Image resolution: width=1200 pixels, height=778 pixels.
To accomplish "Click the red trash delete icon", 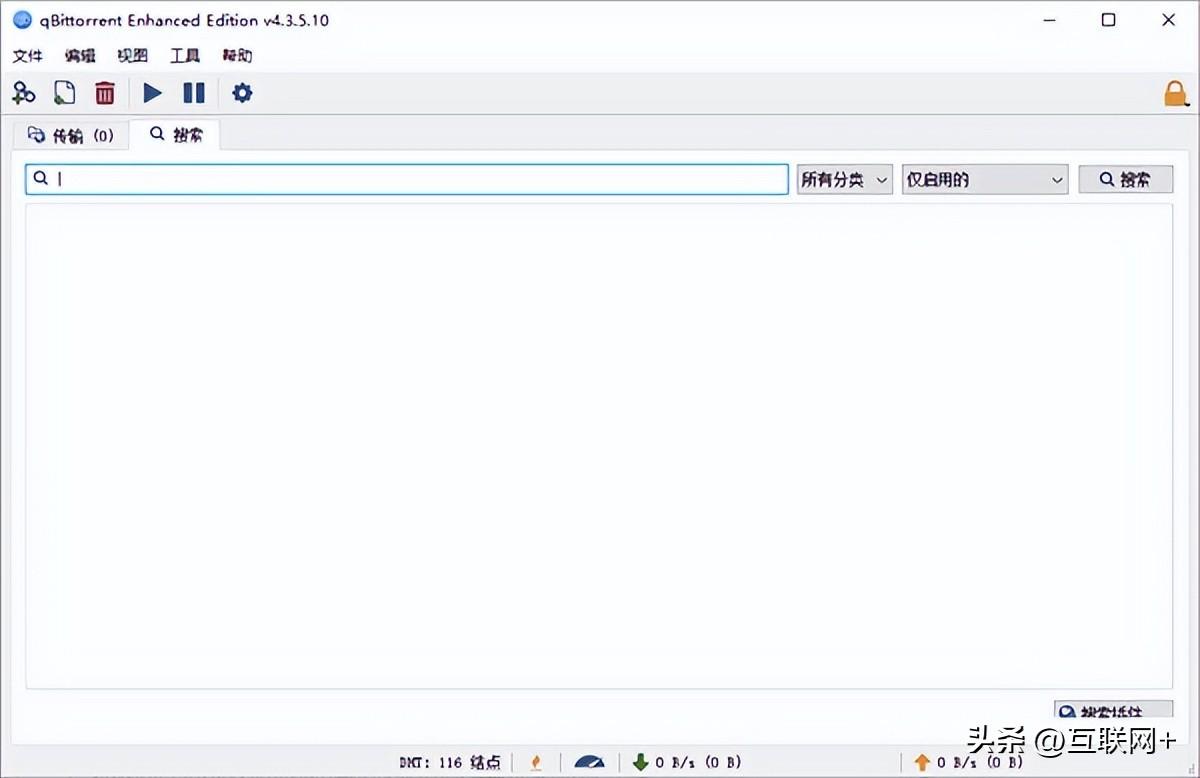I will [x=105, y=93].
